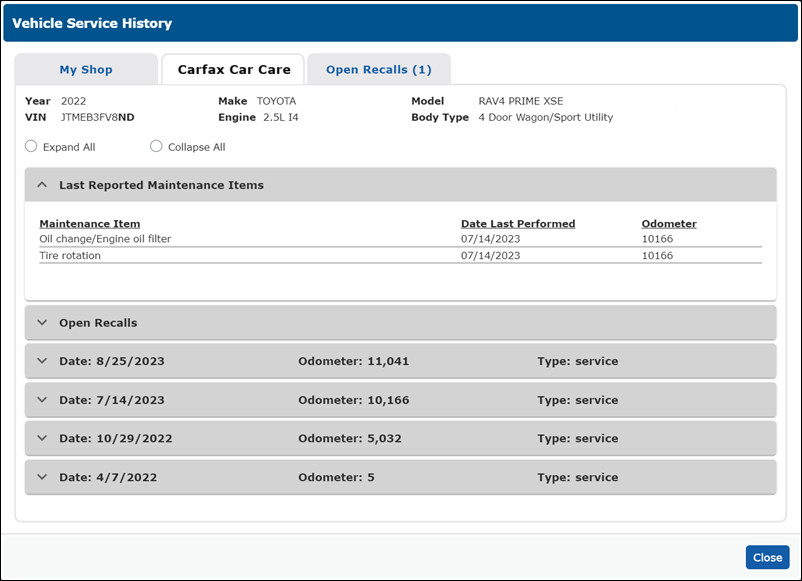
Task: Click the body type 4 Door Wagon/Sport Utility
Action: click(x=546, y=117)
